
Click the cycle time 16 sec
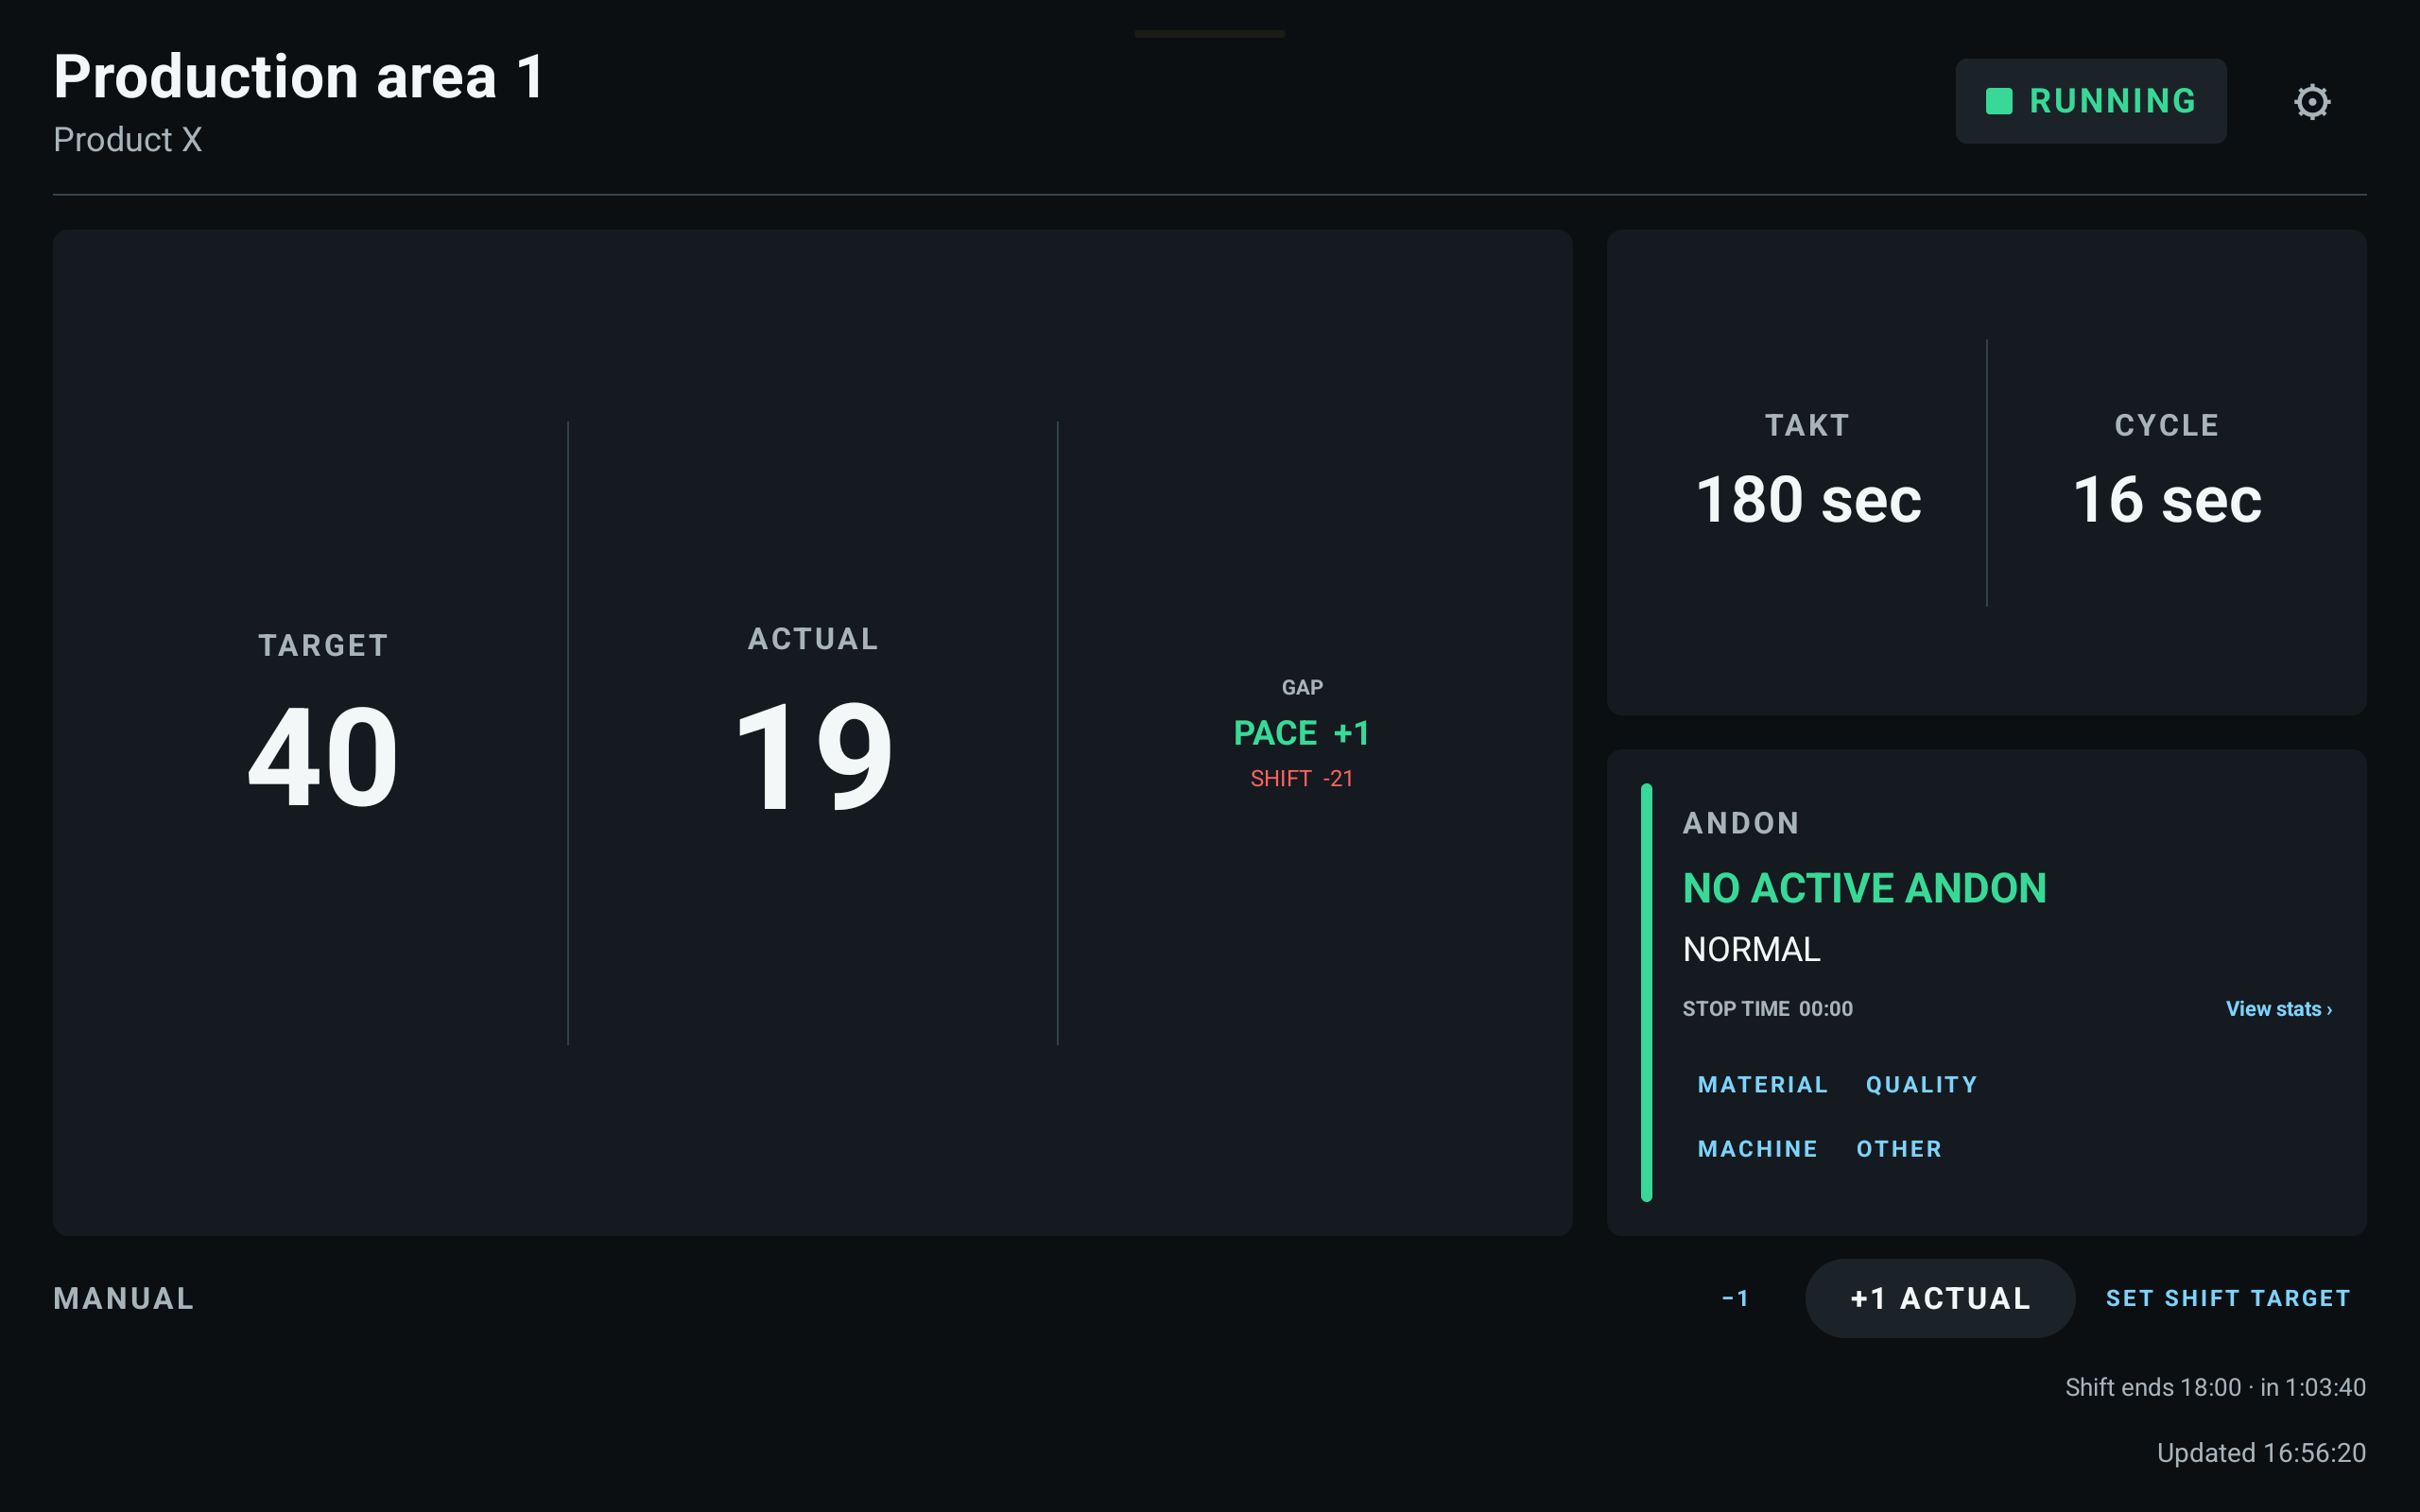(2167, 500)
